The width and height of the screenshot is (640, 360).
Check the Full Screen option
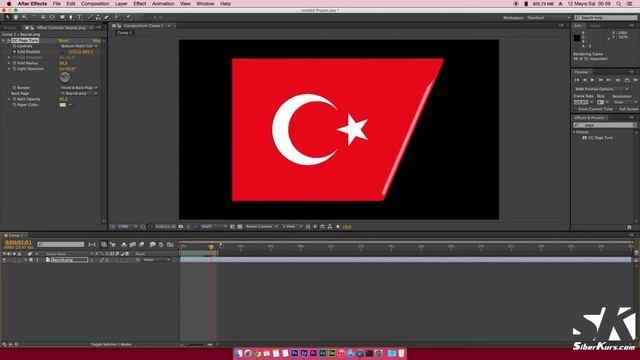(616, 109)
